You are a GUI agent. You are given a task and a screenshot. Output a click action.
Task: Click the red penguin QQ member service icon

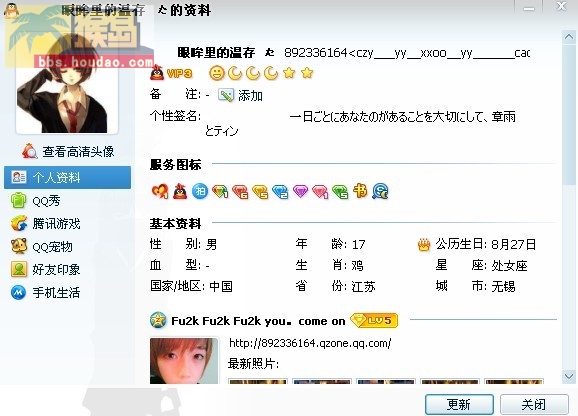180,191
